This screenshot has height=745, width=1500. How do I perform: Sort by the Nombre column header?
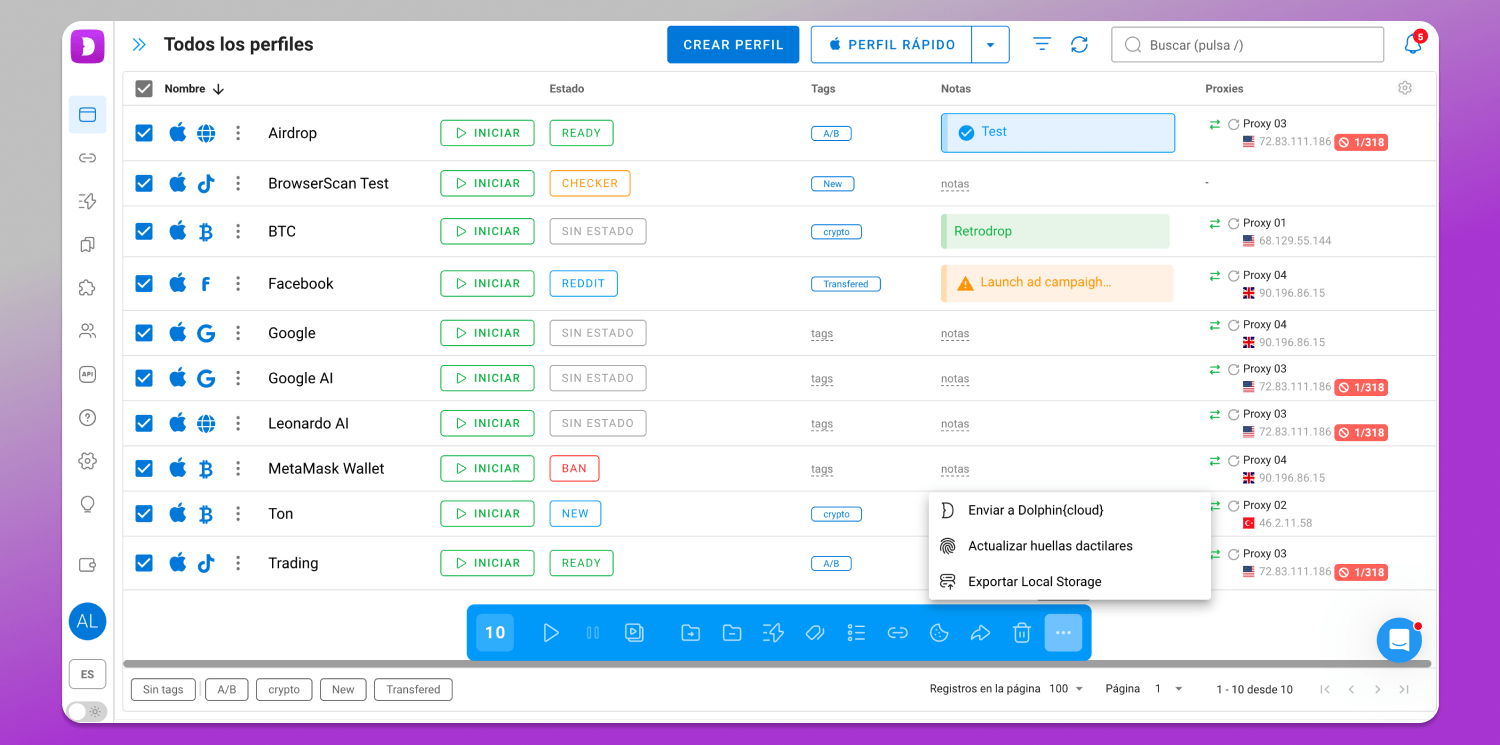point(194,89)
